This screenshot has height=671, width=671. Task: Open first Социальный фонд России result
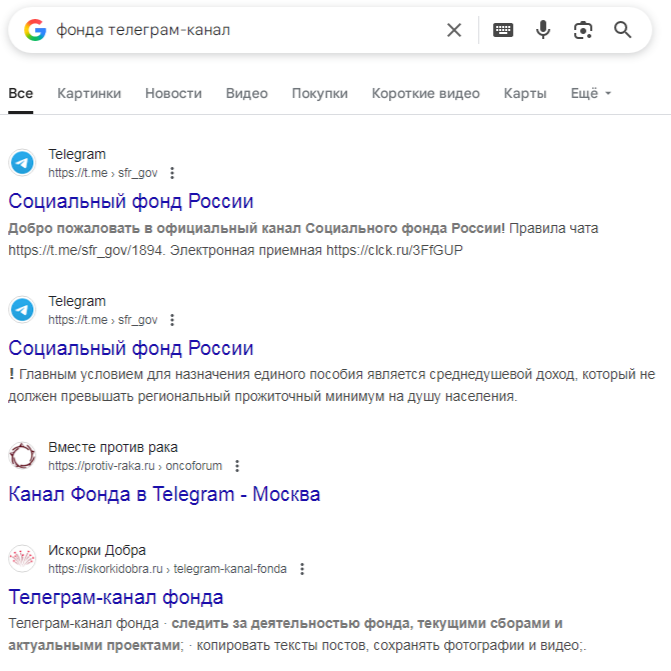tap(131, 201)
